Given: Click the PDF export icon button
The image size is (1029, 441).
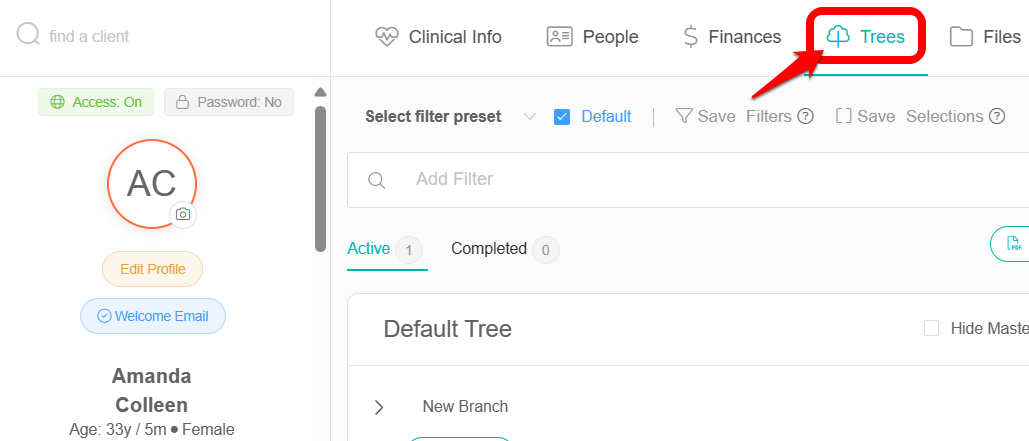Looking at the screenshot, I should pos(1012,244).
